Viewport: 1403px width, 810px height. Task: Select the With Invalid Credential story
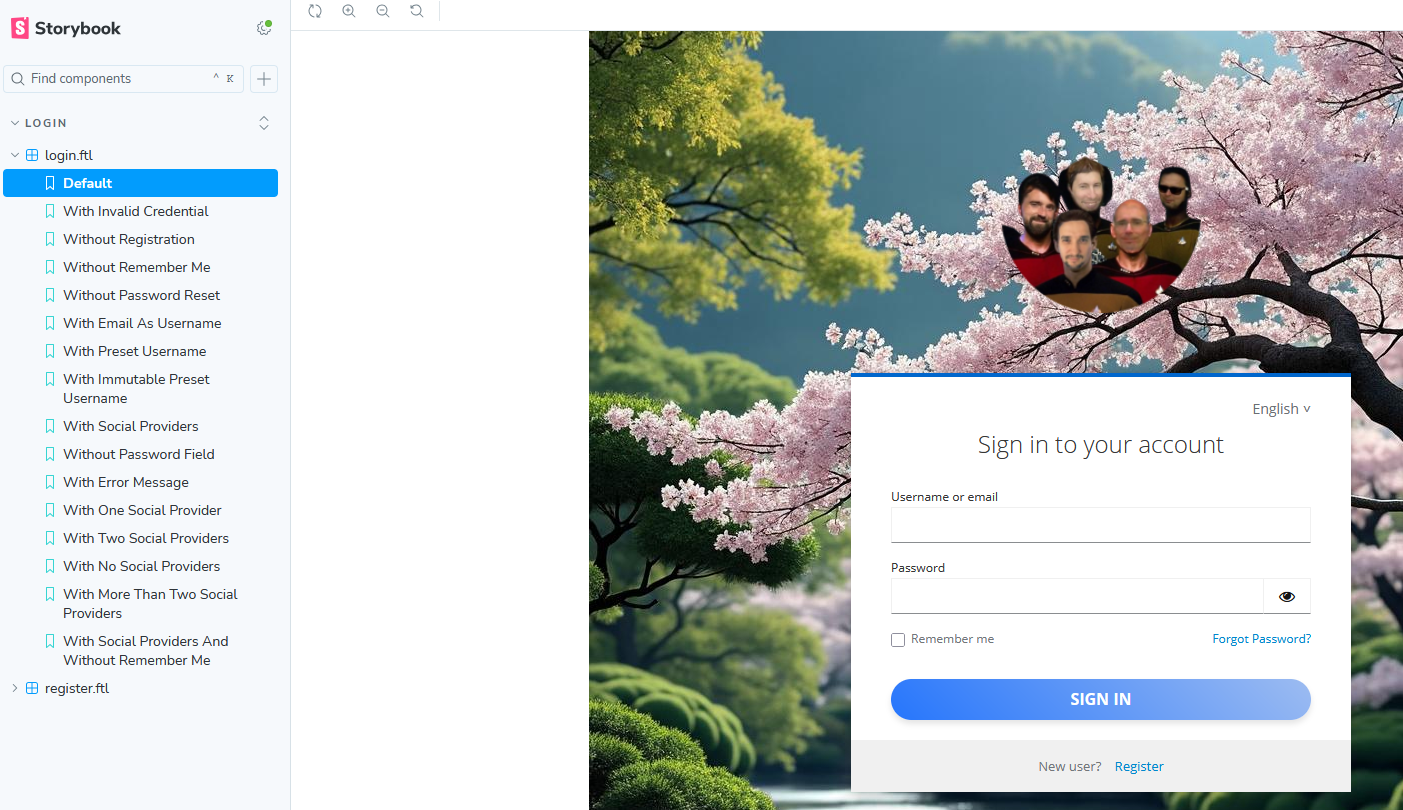(x=135, y=211)
